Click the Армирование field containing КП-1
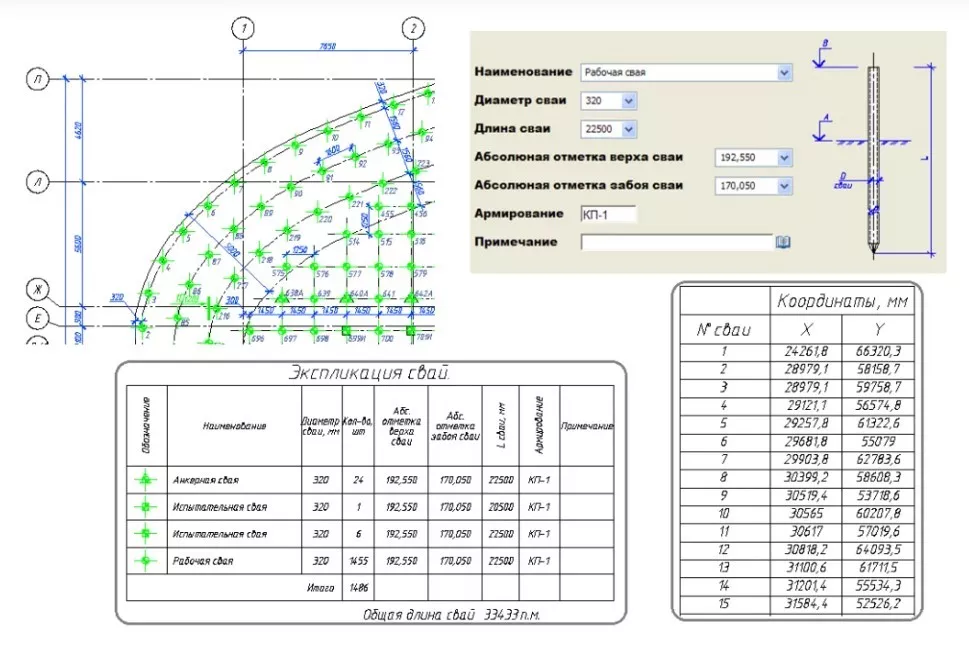Image resolution: width=969 pixels, height=645 pixels. (610, 213)
